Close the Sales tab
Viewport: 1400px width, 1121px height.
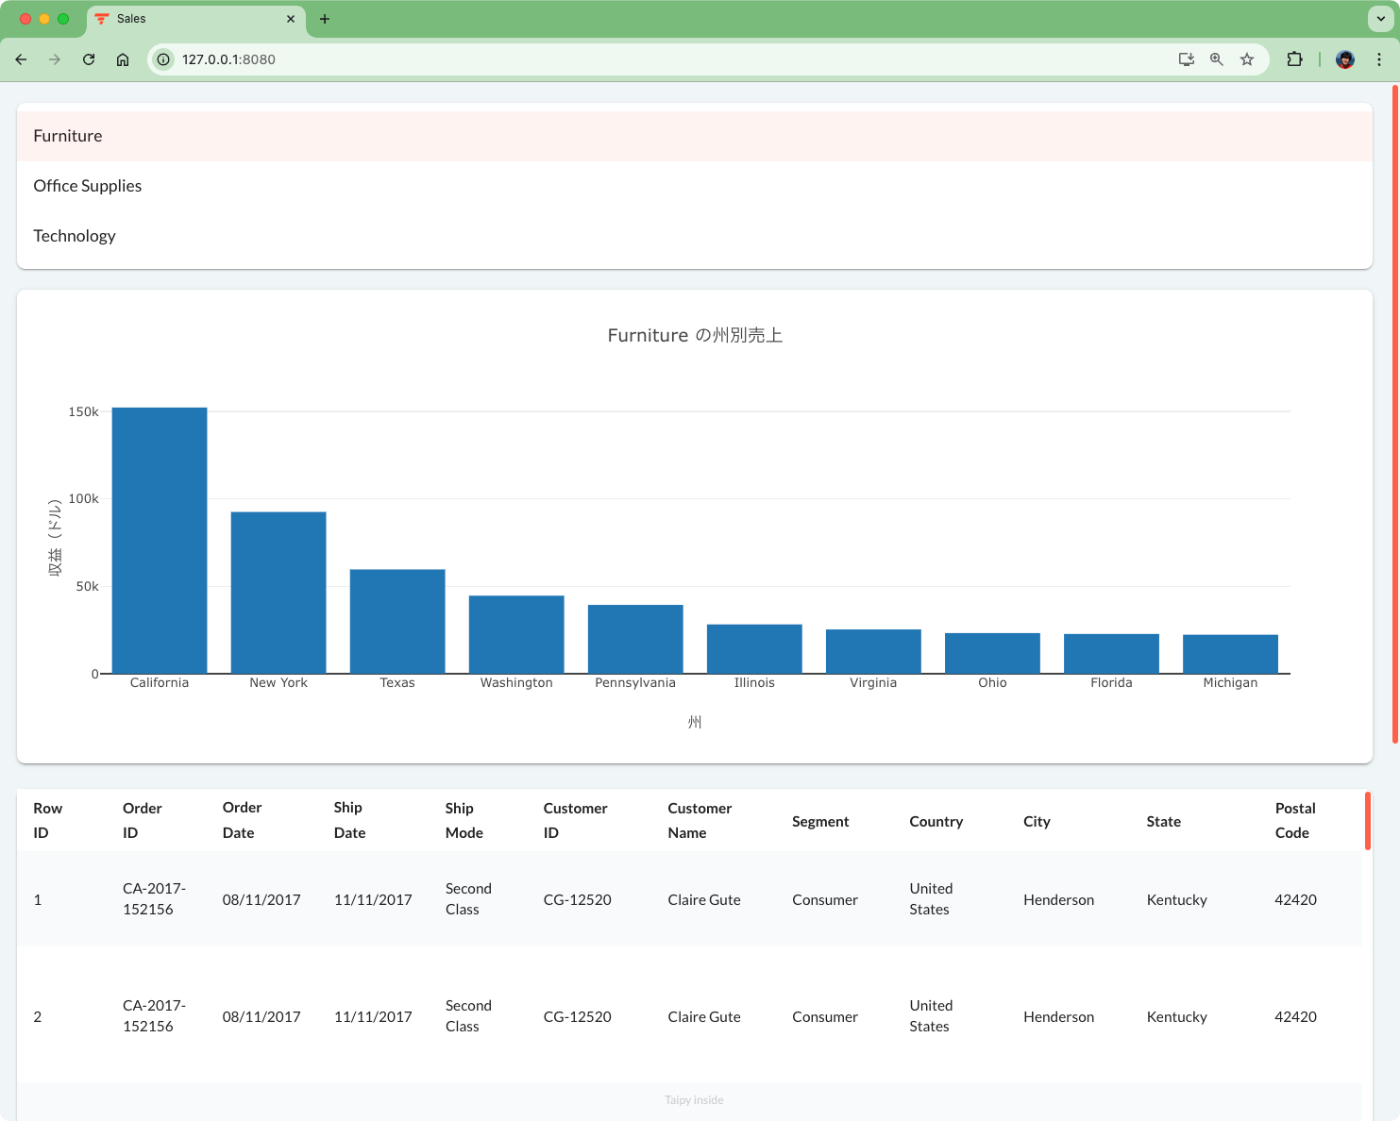(x=291, y=19)
